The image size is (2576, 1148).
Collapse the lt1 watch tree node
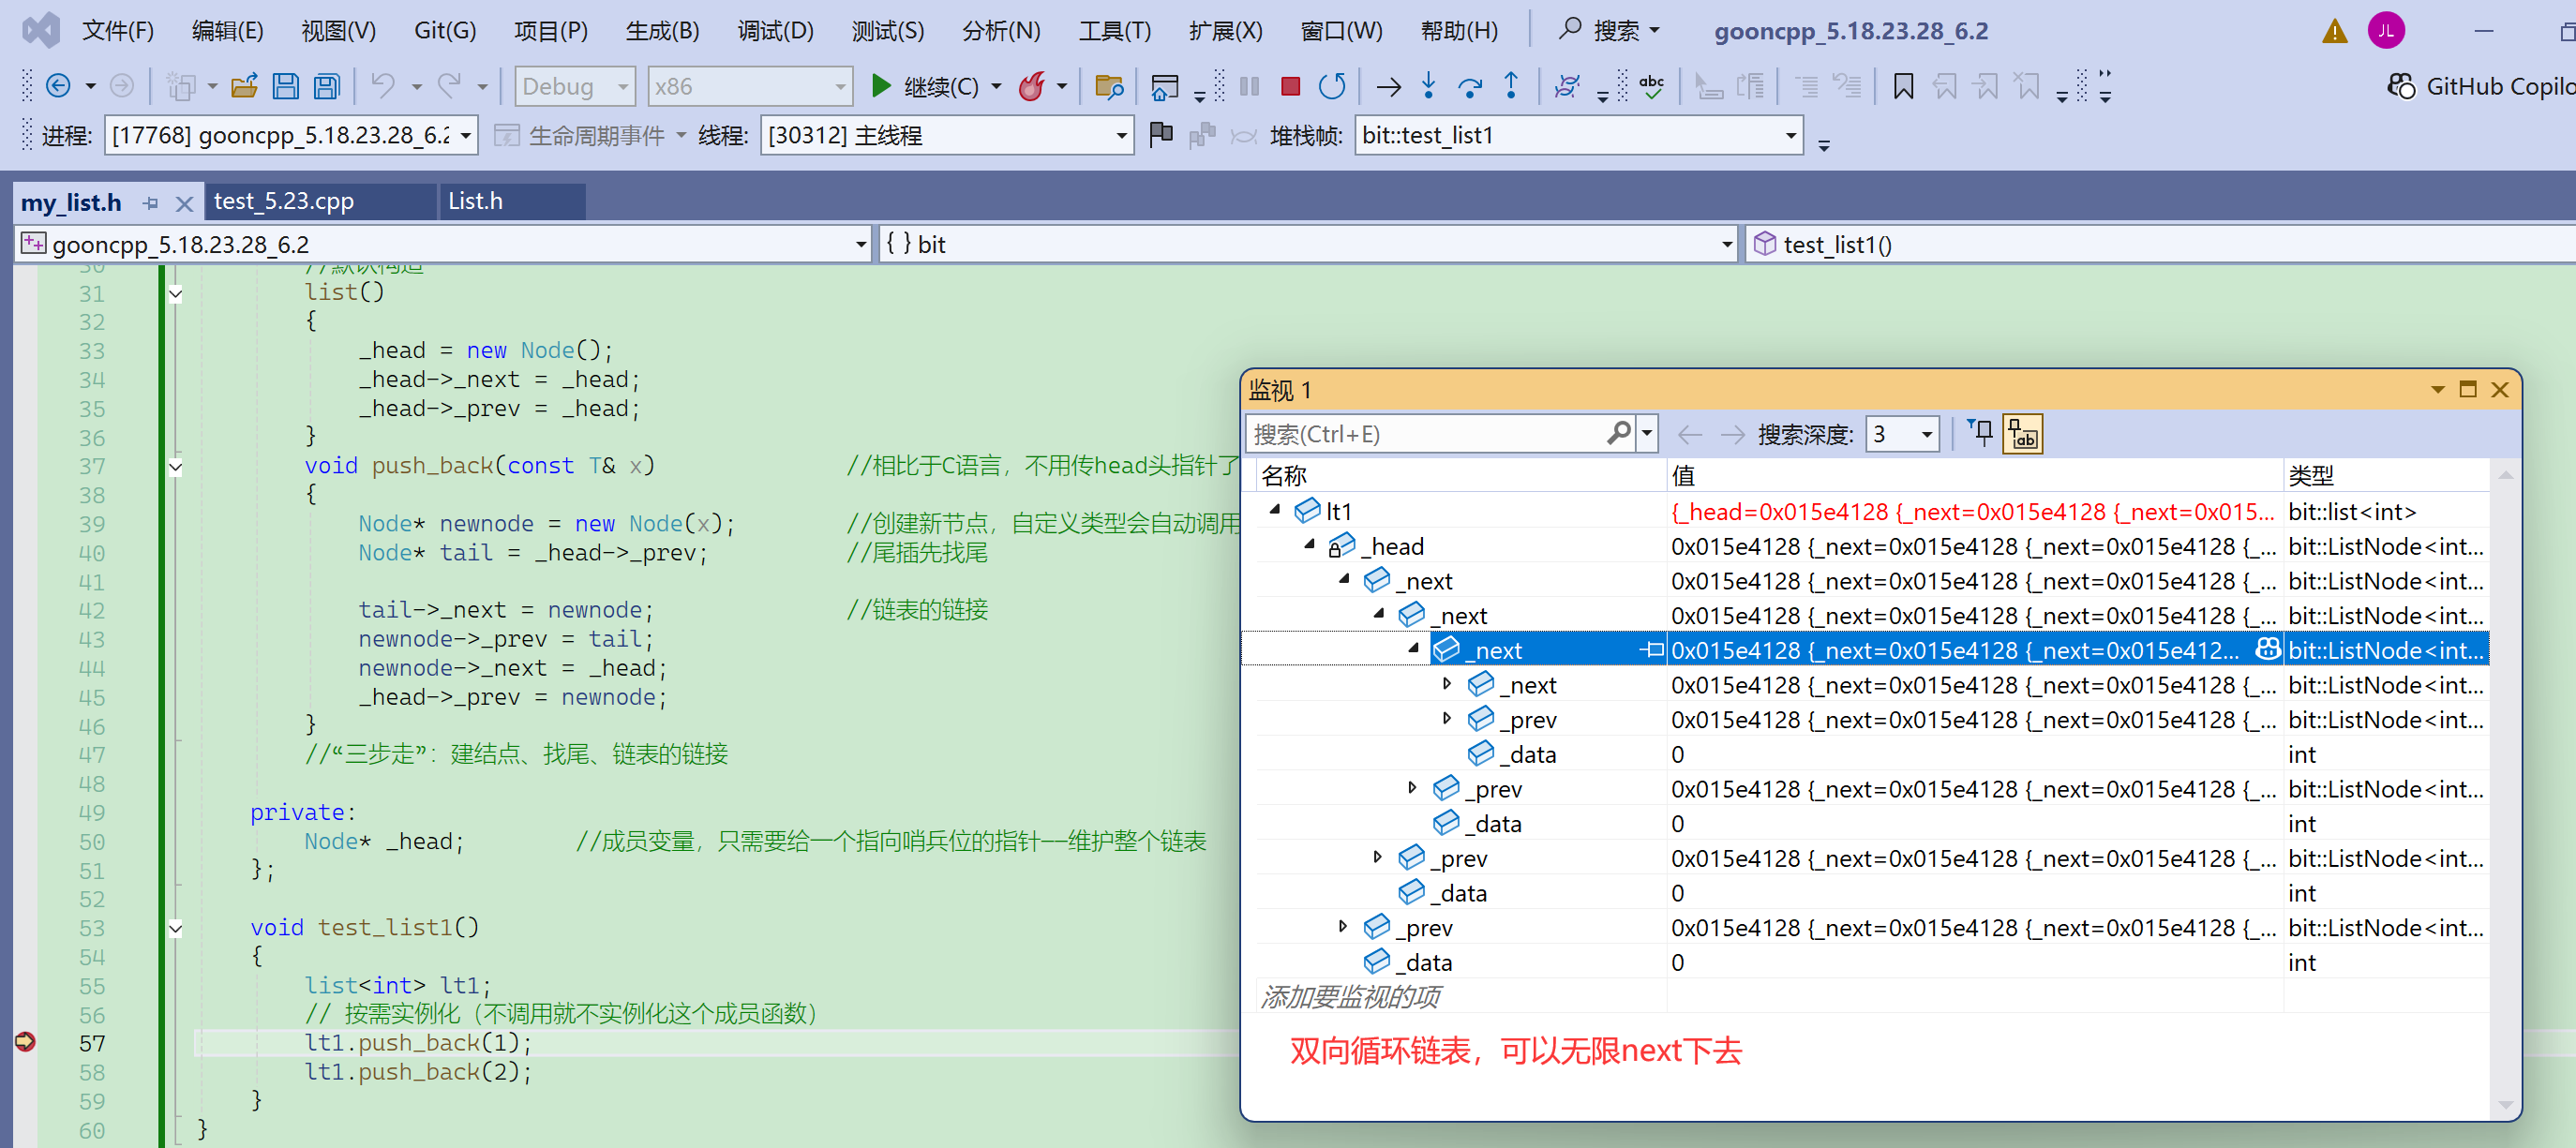click(1275, 511)
